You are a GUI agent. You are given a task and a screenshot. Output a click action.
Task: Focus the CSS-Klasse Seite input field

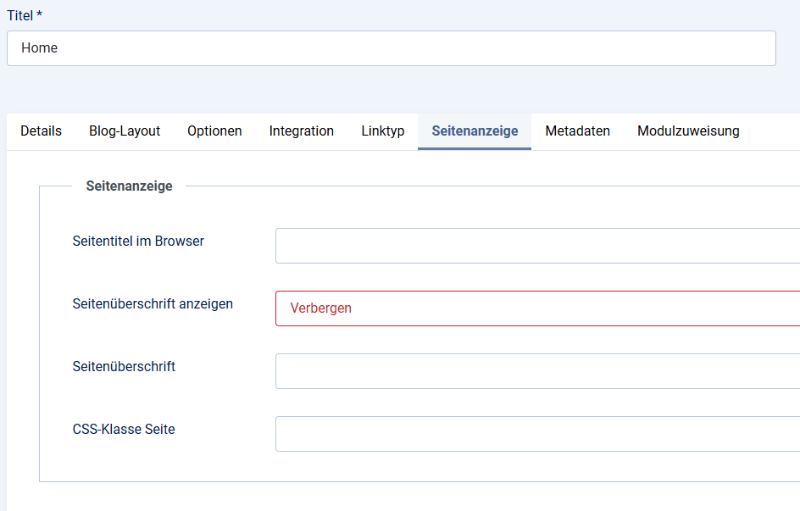pos(538,433)
